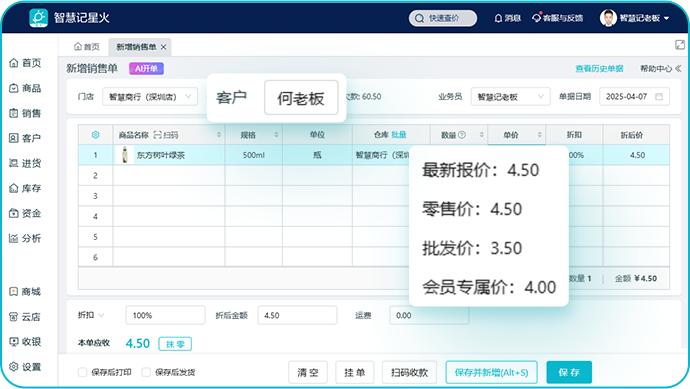The width and height of the screenshot is (690, 389).
Task: Sort by 规格 column arrows
Action: click(x=276, y=135)
